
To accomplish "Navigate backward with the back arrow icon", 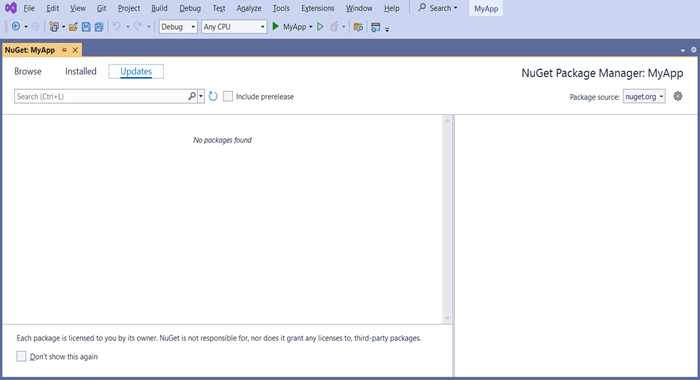I will [16, 27].
